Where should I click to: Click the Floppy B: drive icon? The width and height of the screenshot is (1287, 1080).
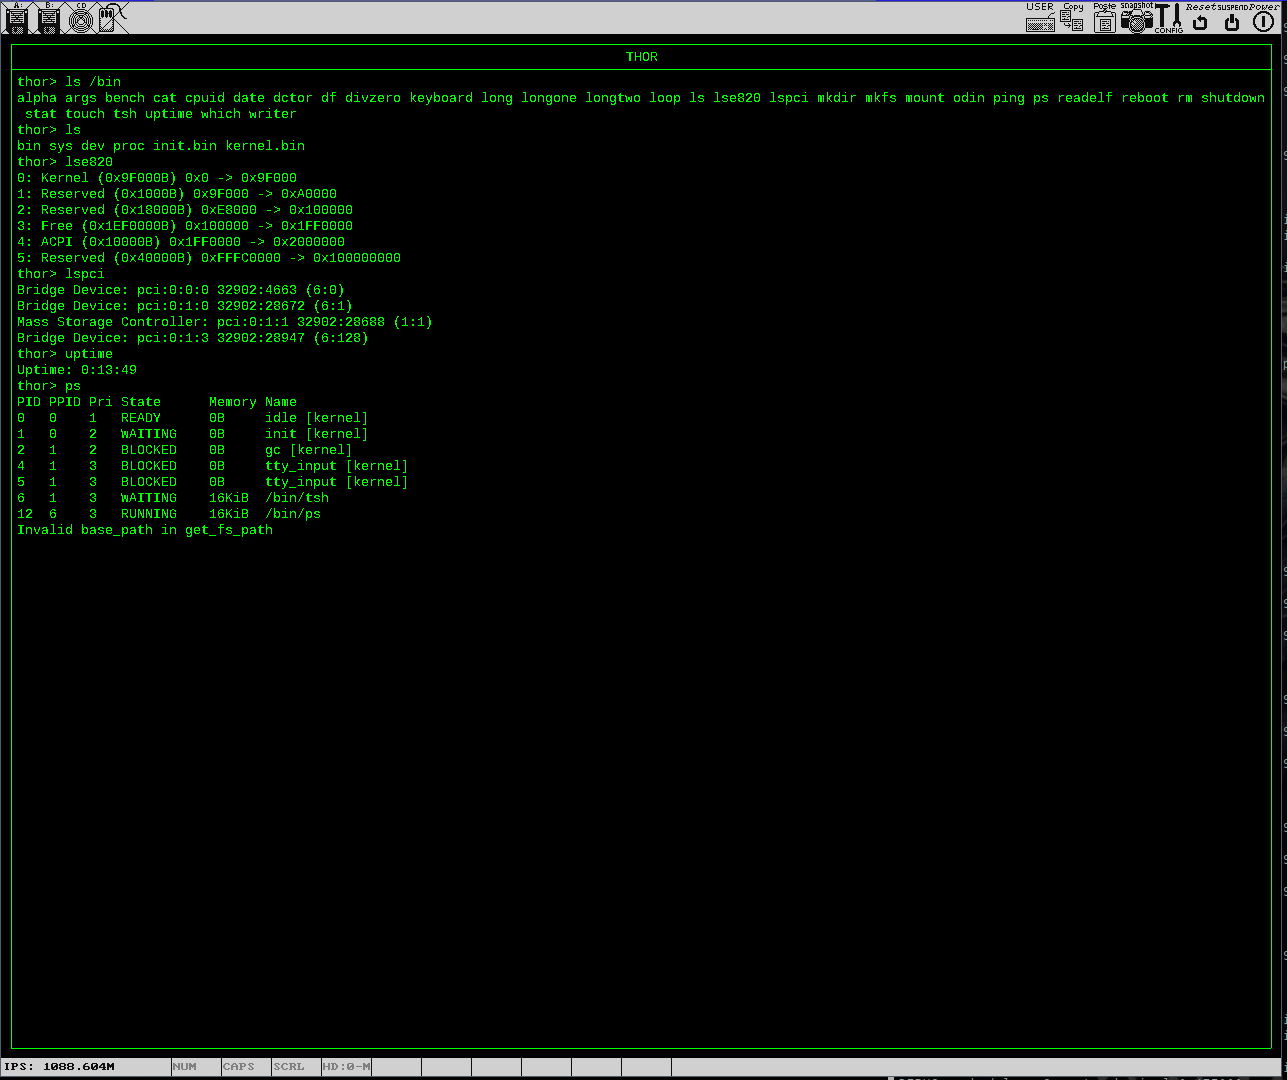click(48, 19)
